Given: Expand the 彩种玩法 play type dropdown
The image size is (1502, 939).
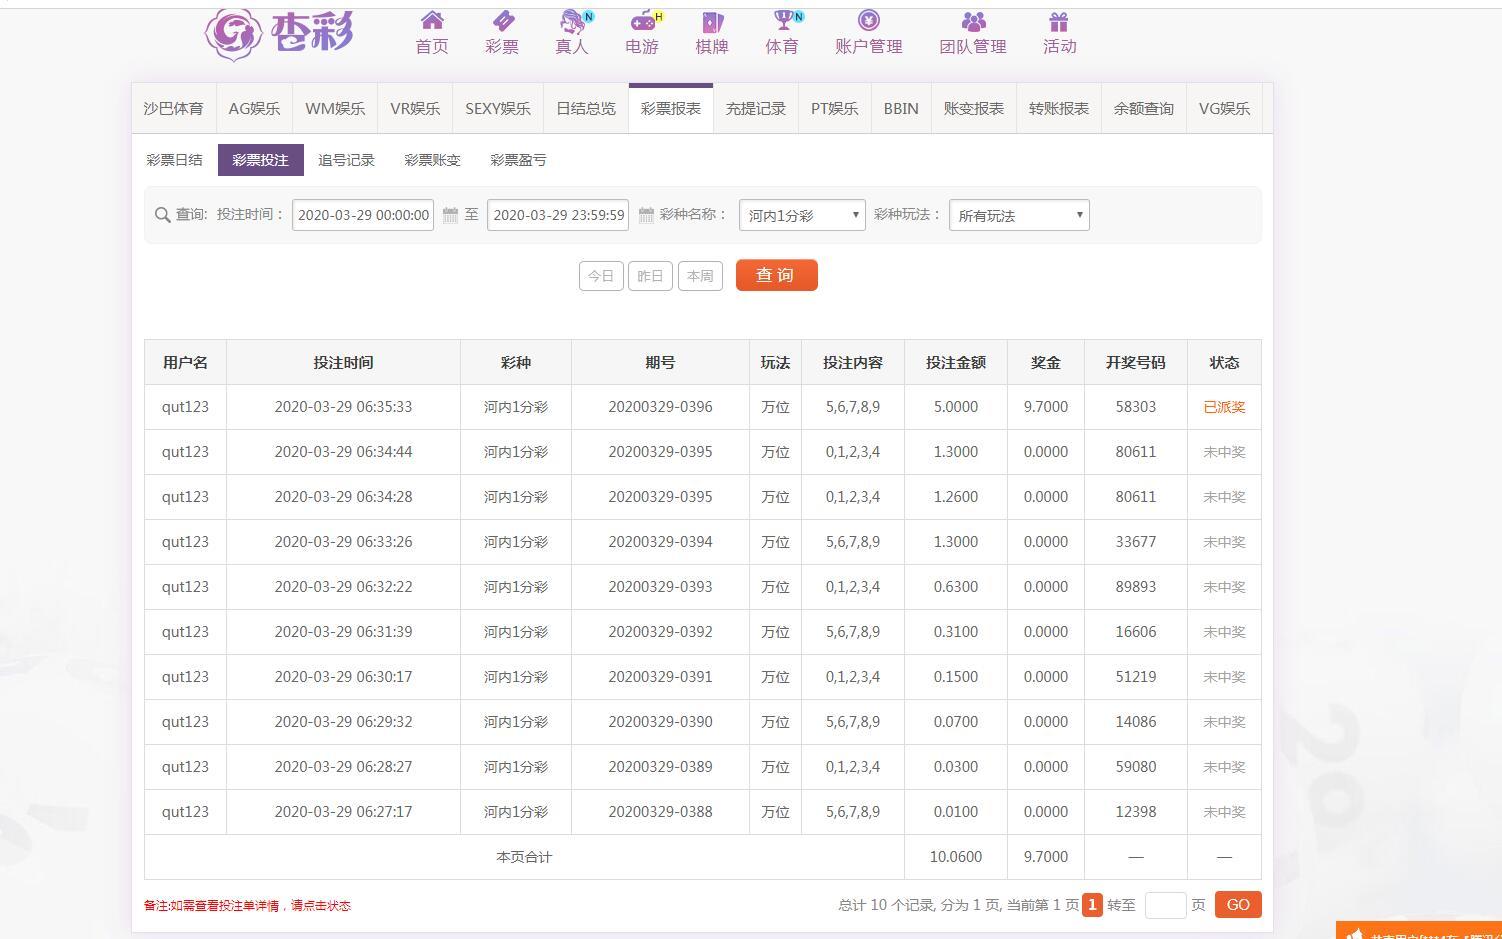Looking at the screenshot, I should [x=1019, y=215].
